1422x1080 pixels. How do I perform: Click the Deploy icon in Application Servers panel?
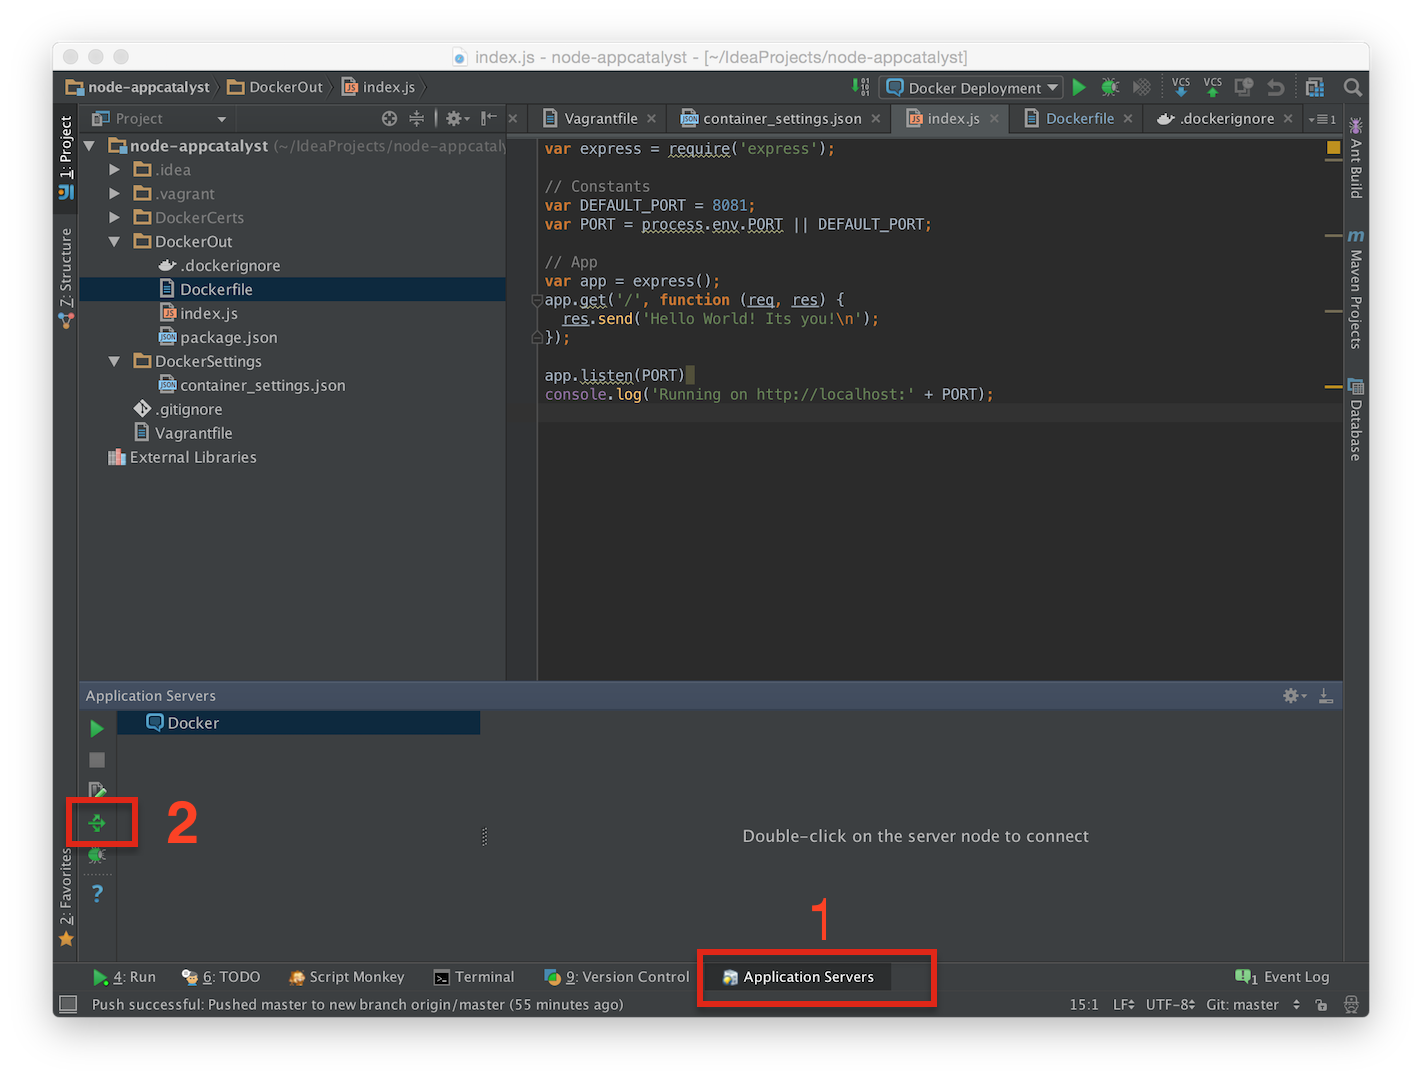tap(97, 823)
